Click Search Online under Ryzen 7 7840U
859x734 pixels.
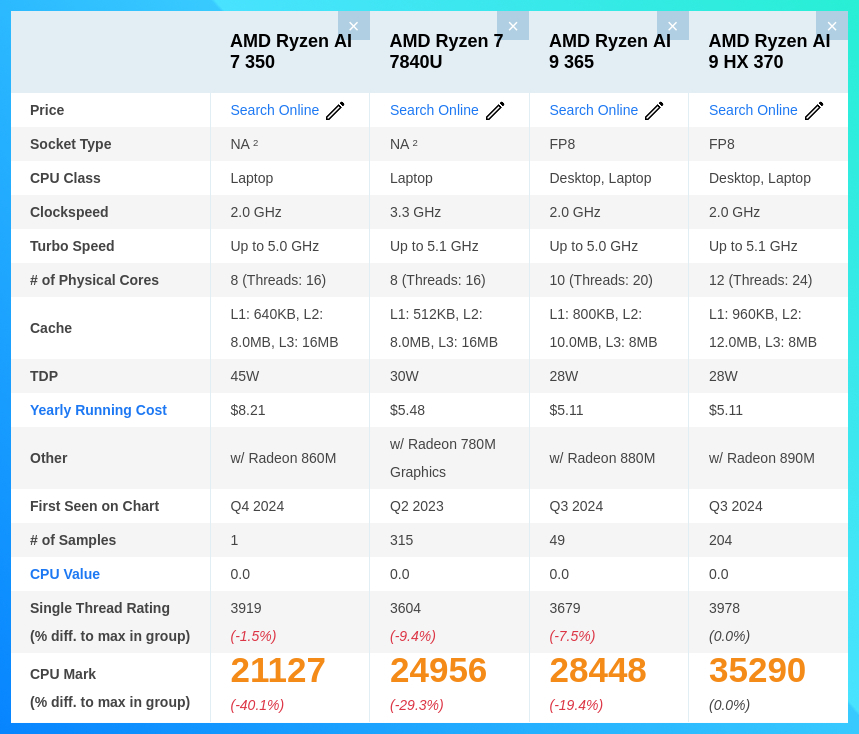[434, 110]
